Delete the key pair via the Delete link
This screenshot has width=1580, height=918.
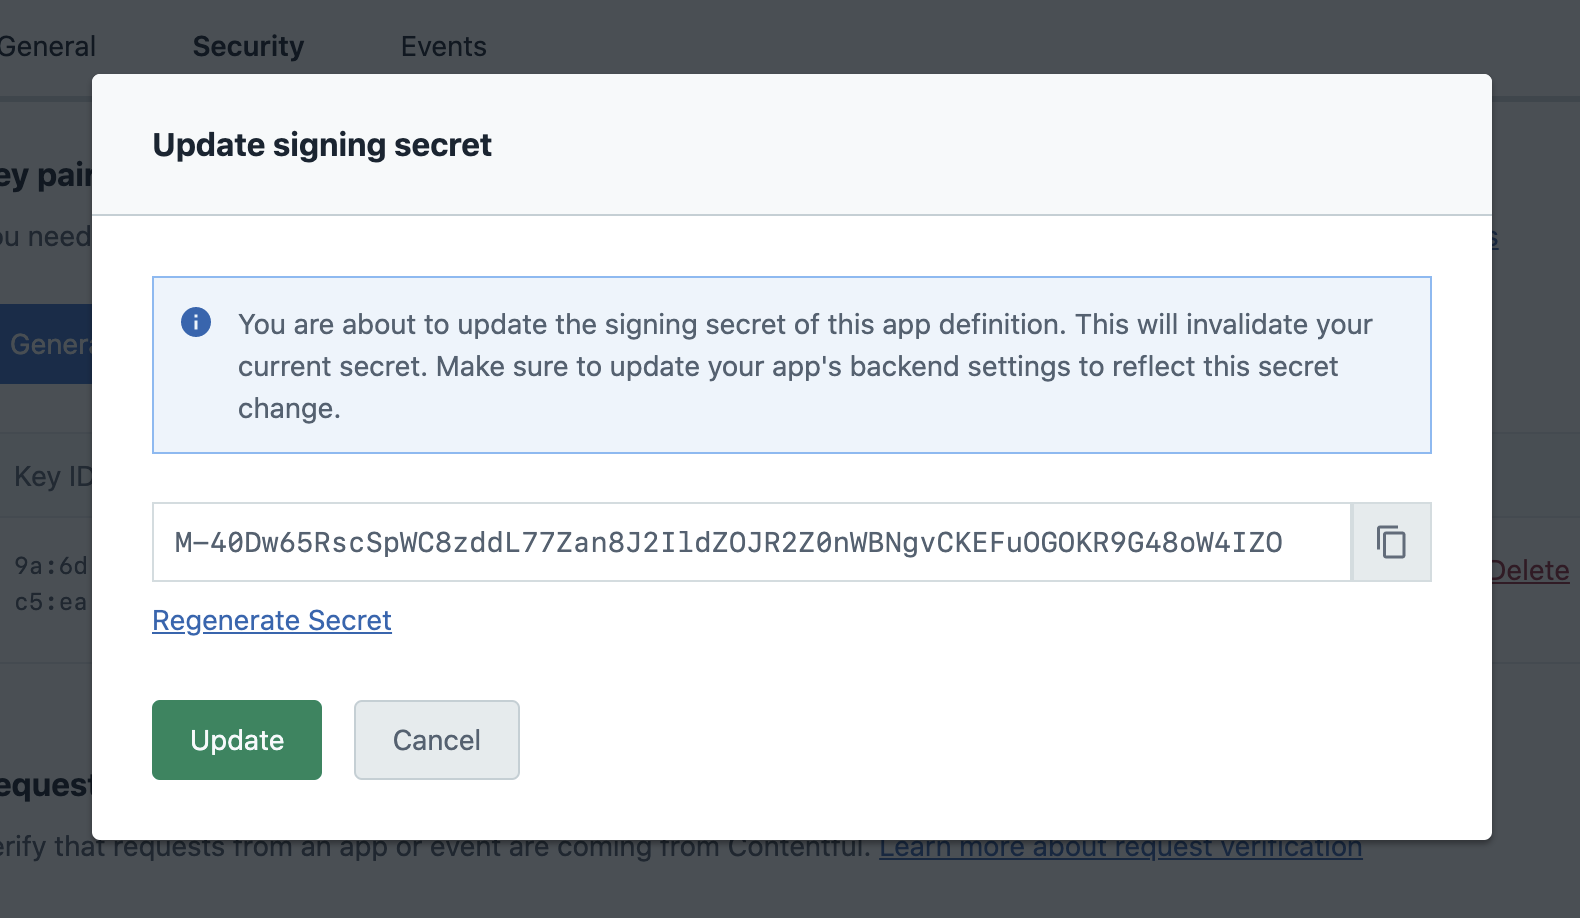point(1529,570)
